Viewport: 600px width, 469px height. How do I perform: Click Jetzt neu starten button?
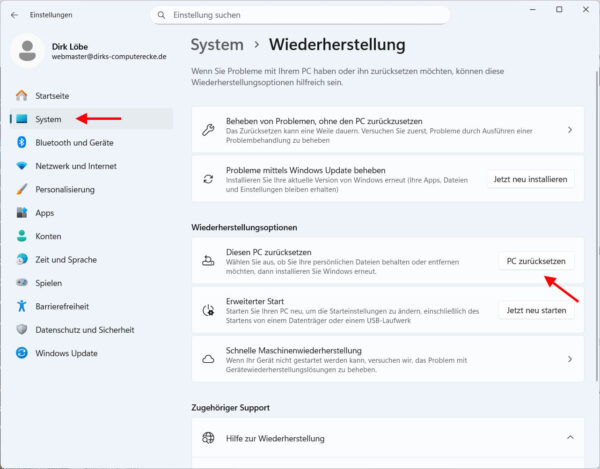click(x=536, y=310)
